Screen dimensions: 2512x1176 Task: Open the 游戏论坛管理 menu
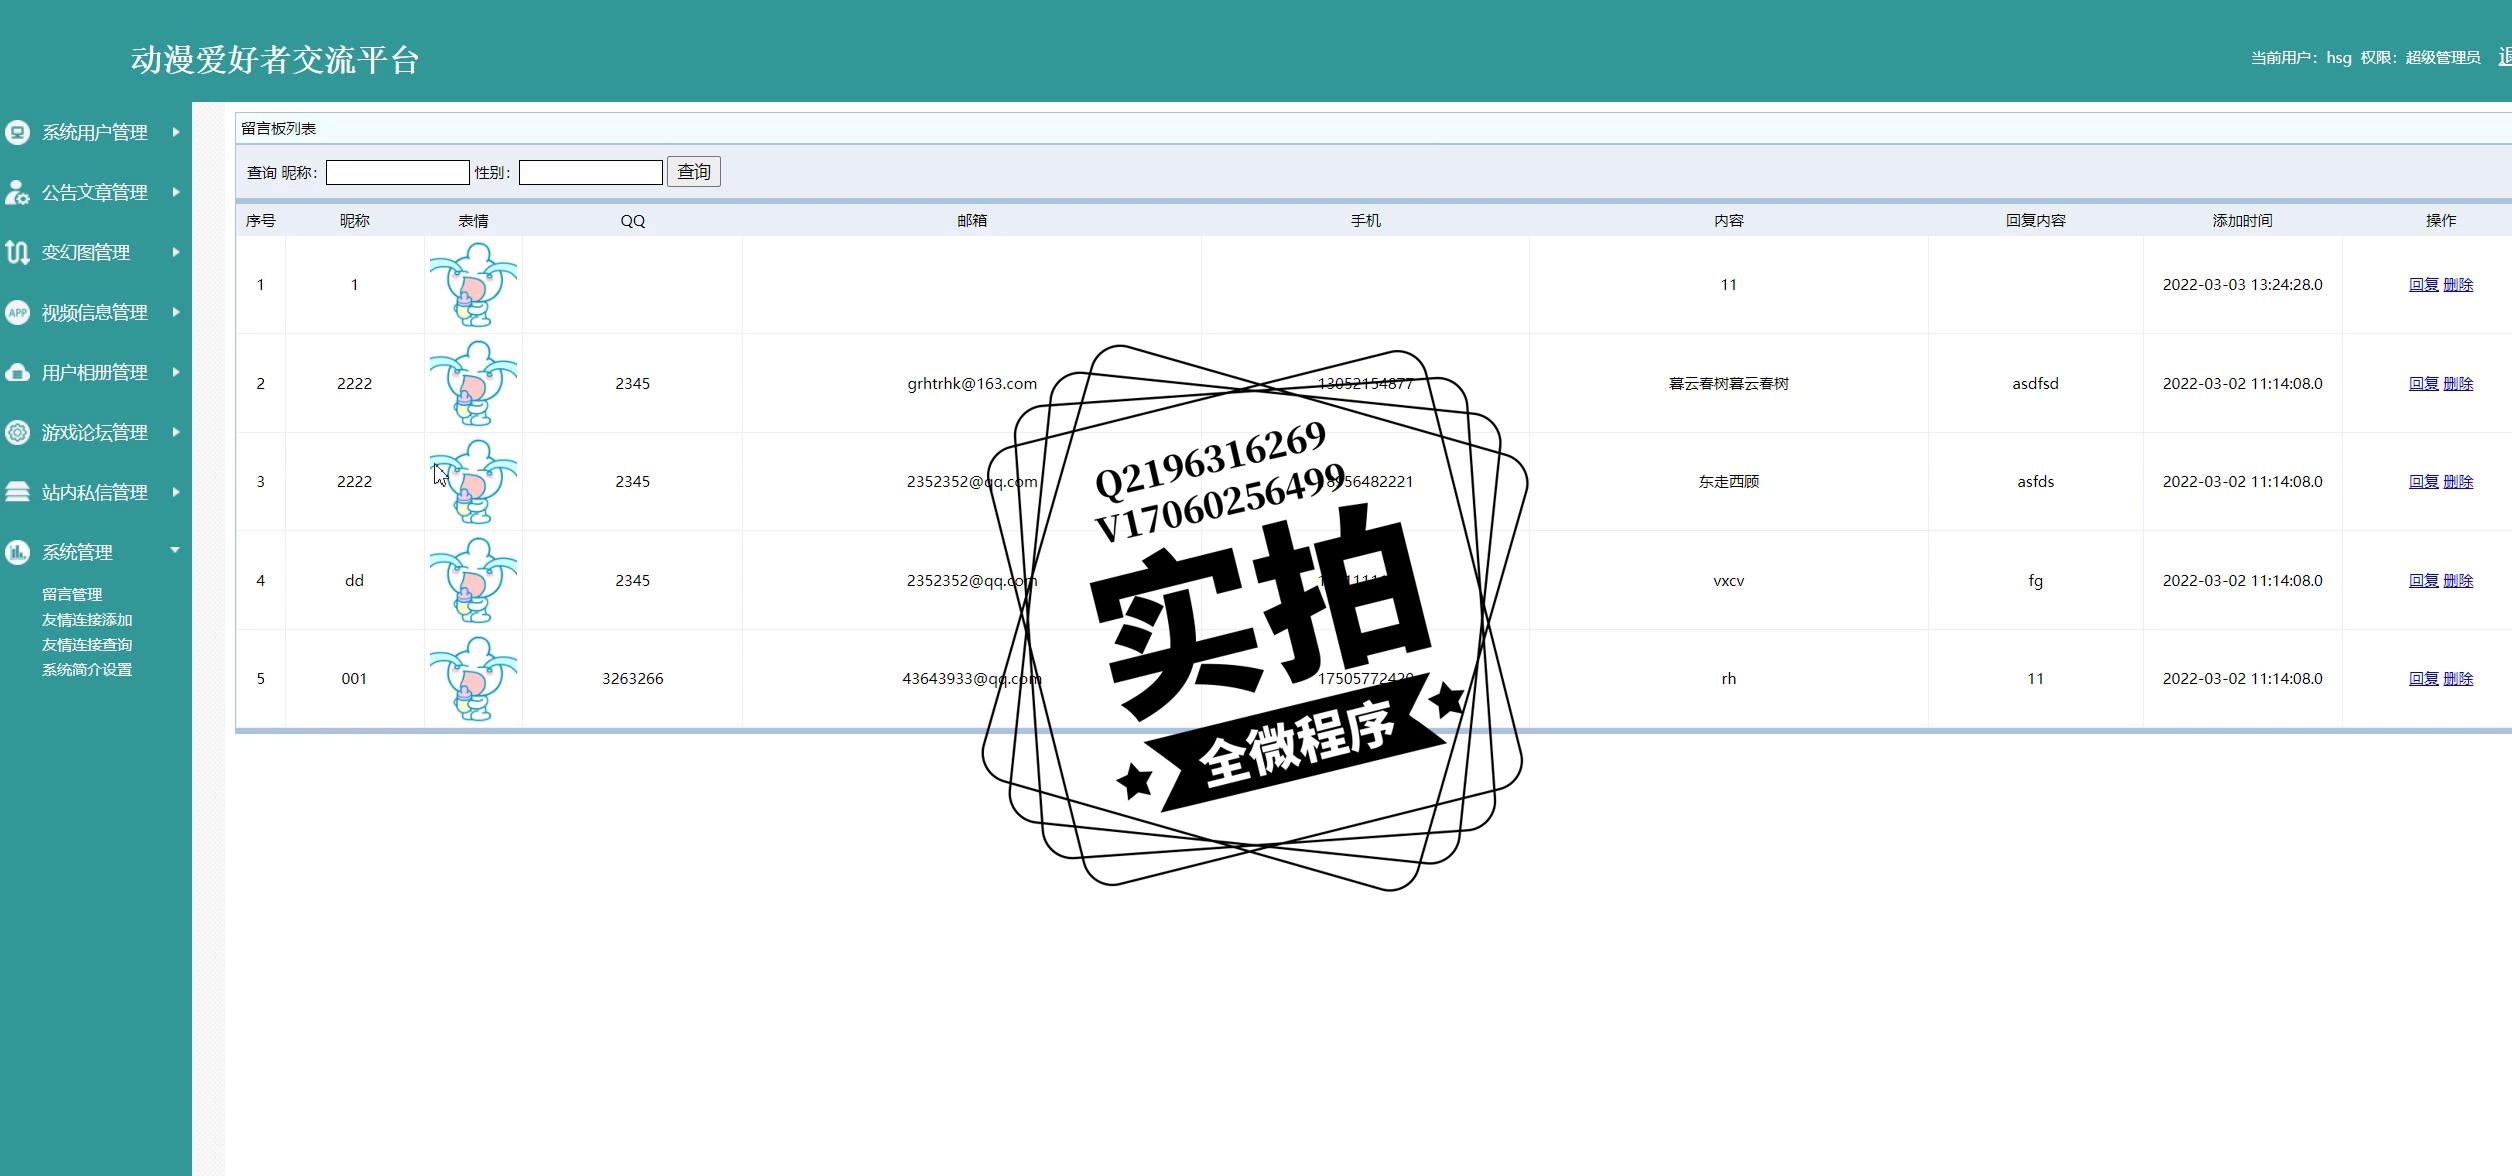point(95,432)
